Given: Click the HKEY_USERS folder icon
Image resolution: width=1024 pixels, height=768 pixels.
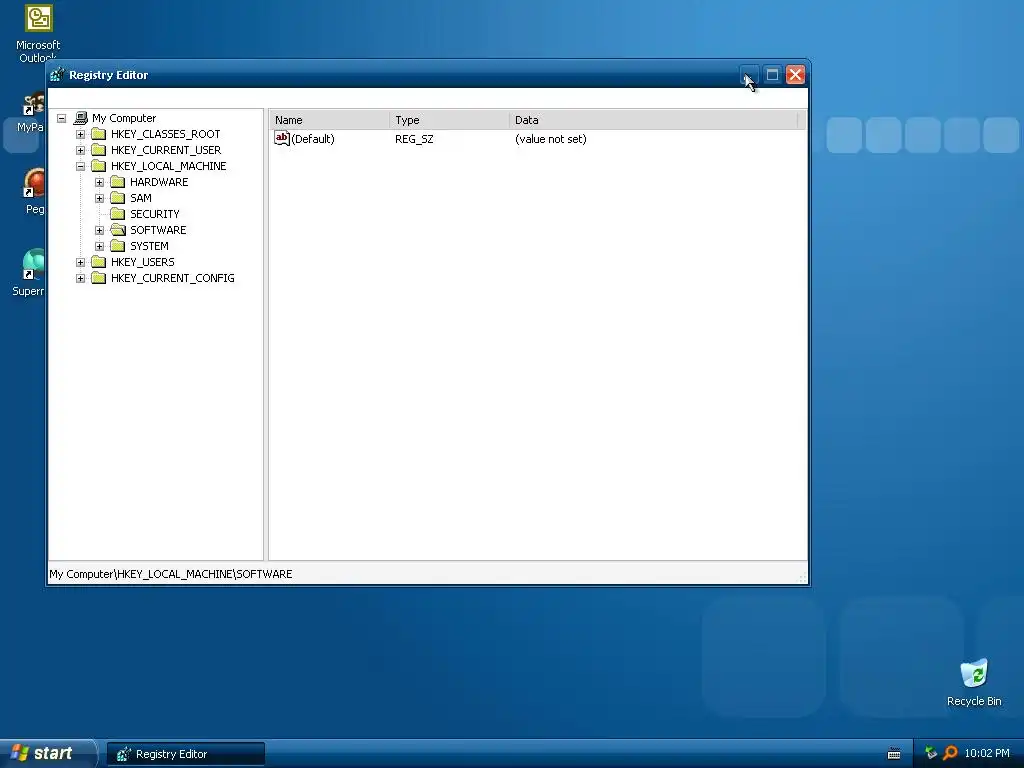Looking at the screenshot, I should [x=99, y=262].
